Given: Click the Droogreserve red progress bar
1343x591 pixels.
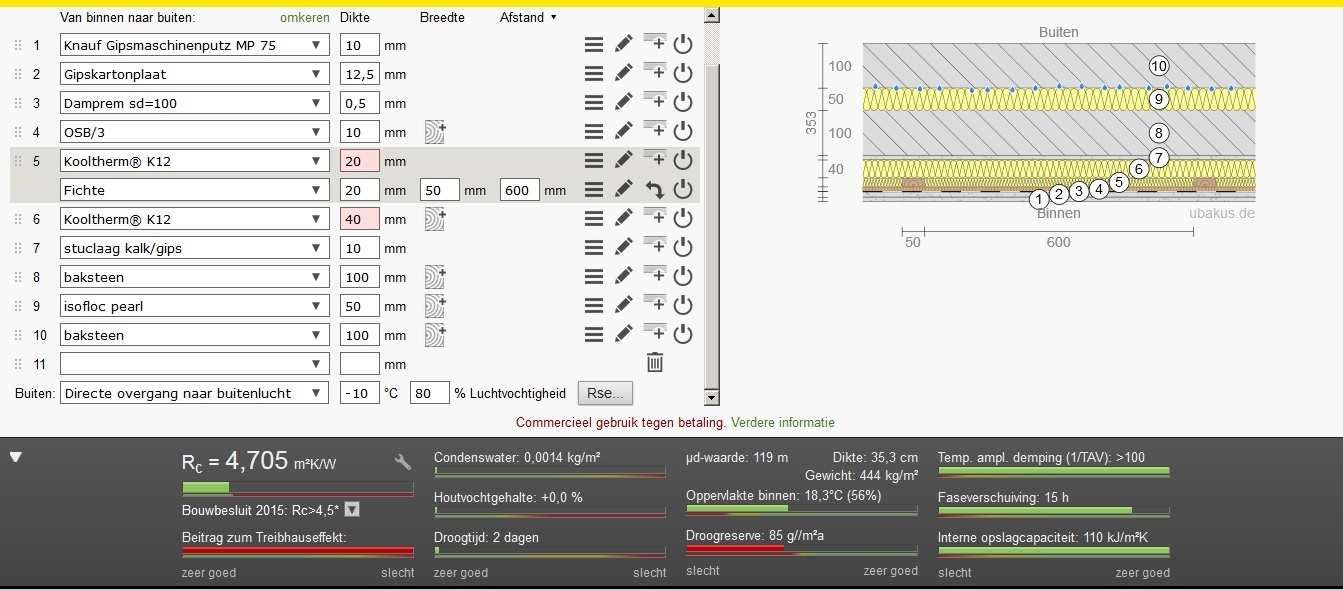Looking at the screenshot, I should point(802,549).
